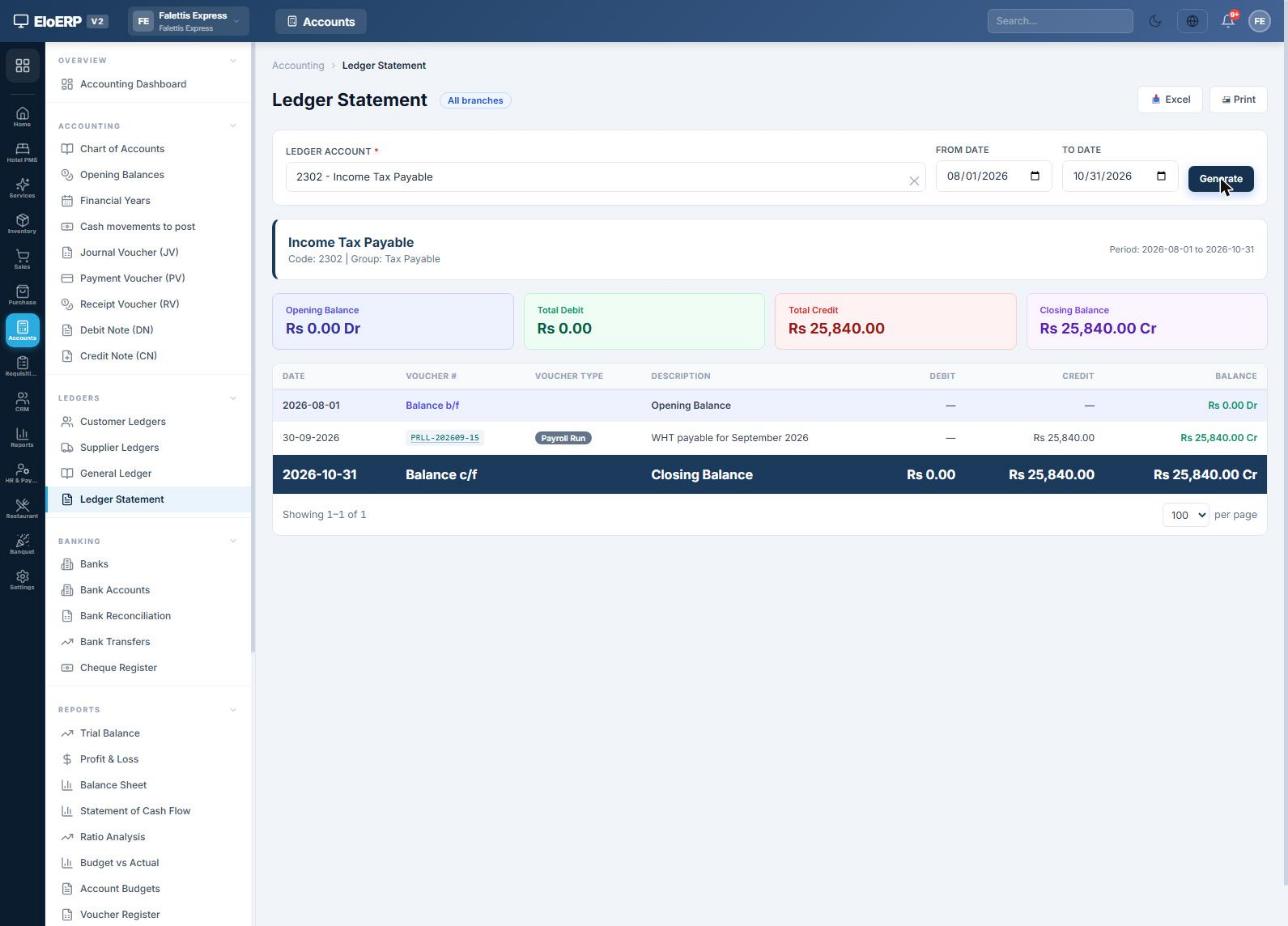This screenshot has width=1288, height=926.
Task: Go to Restaurant module icon
Action: point(22,508)
